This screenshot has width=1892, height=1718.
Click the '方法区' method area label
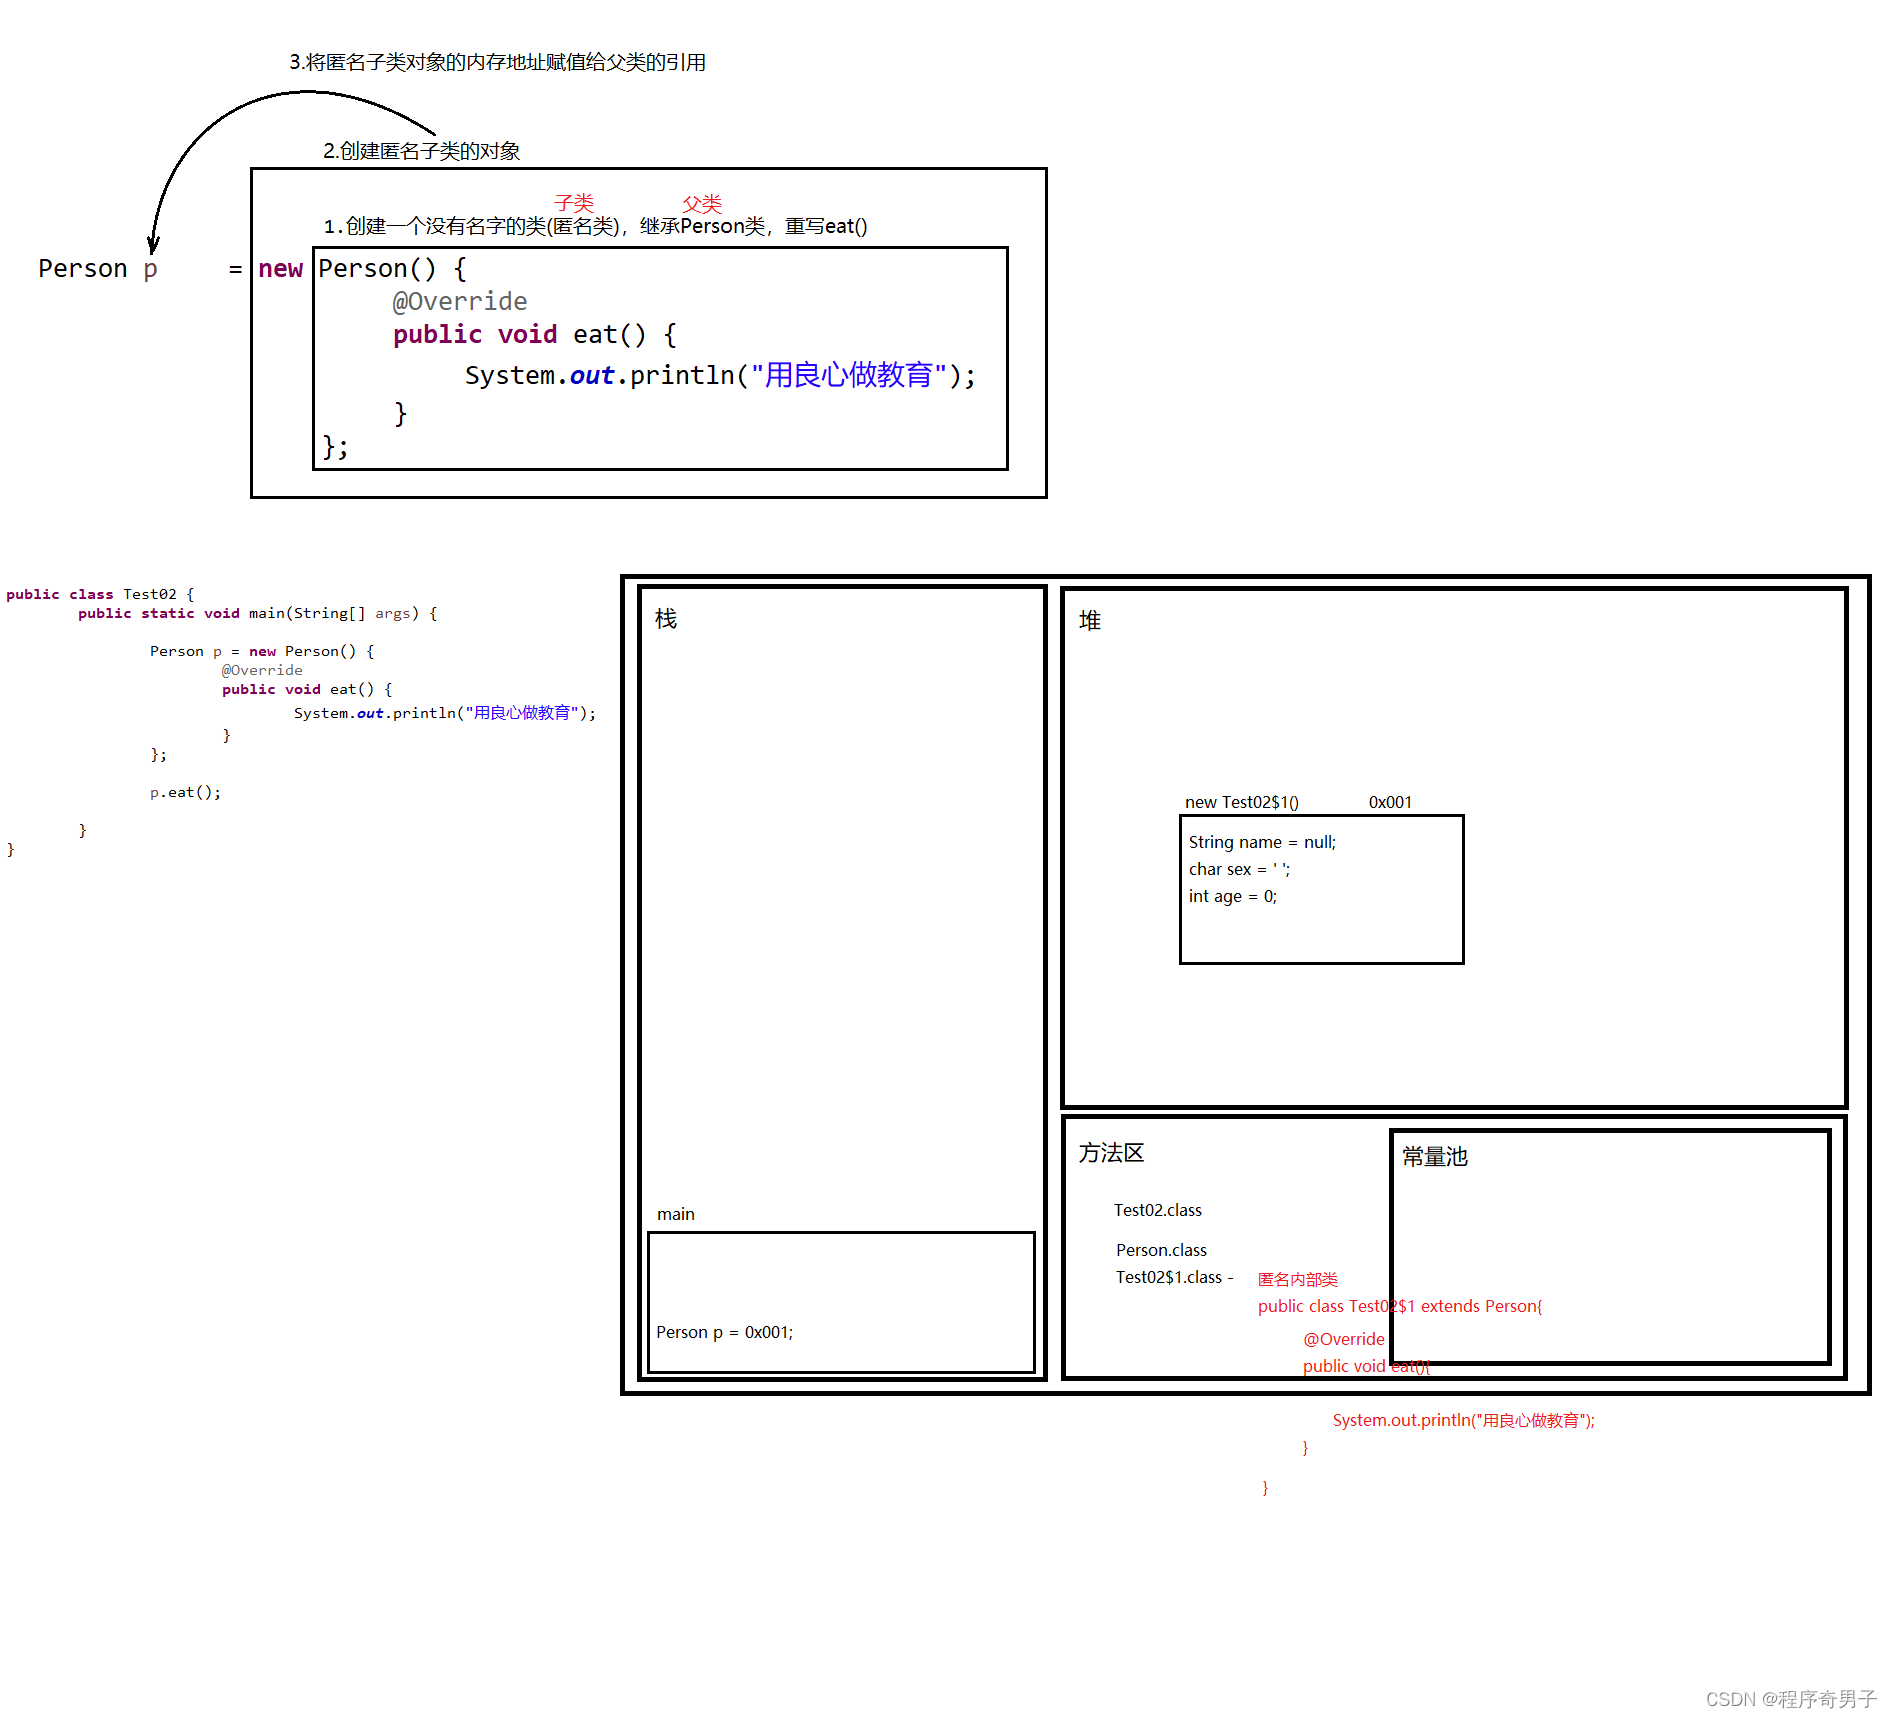[1111, 1153]
